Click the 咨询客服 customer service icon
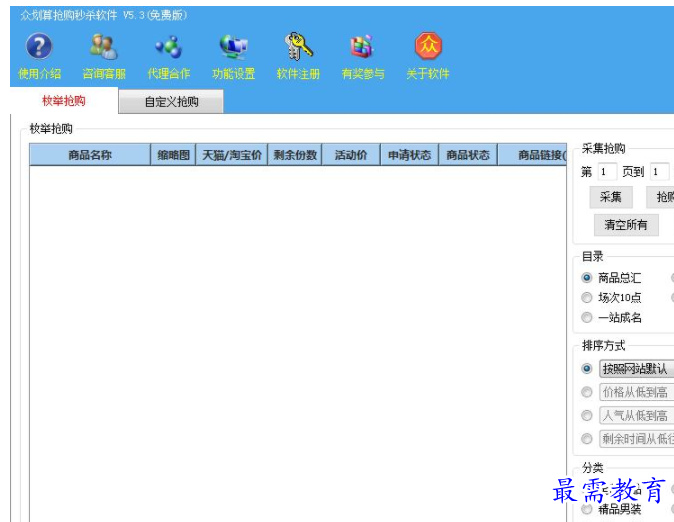The image size is (674, 522). (x=104, y=46)
